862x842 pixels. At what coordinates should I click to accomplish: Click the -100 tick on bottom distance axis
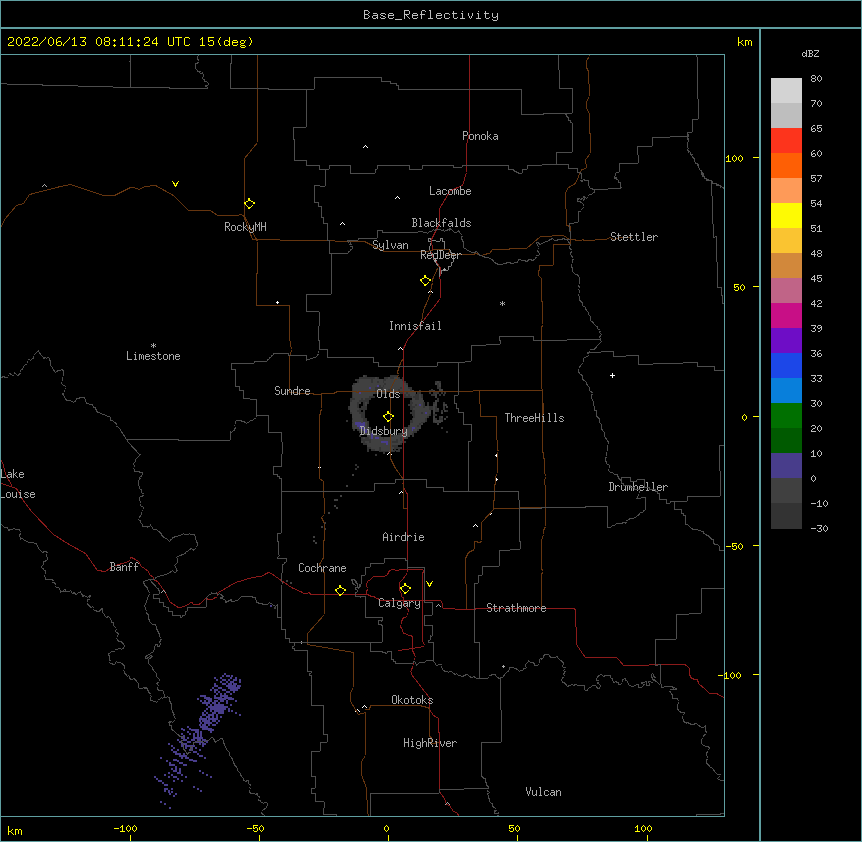125,828
